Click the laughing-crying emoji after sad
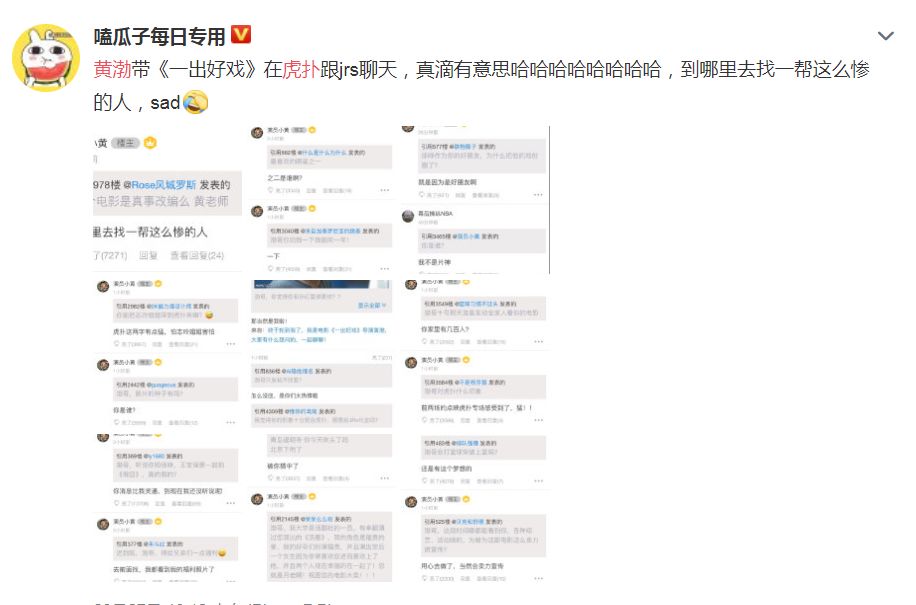 195,103
